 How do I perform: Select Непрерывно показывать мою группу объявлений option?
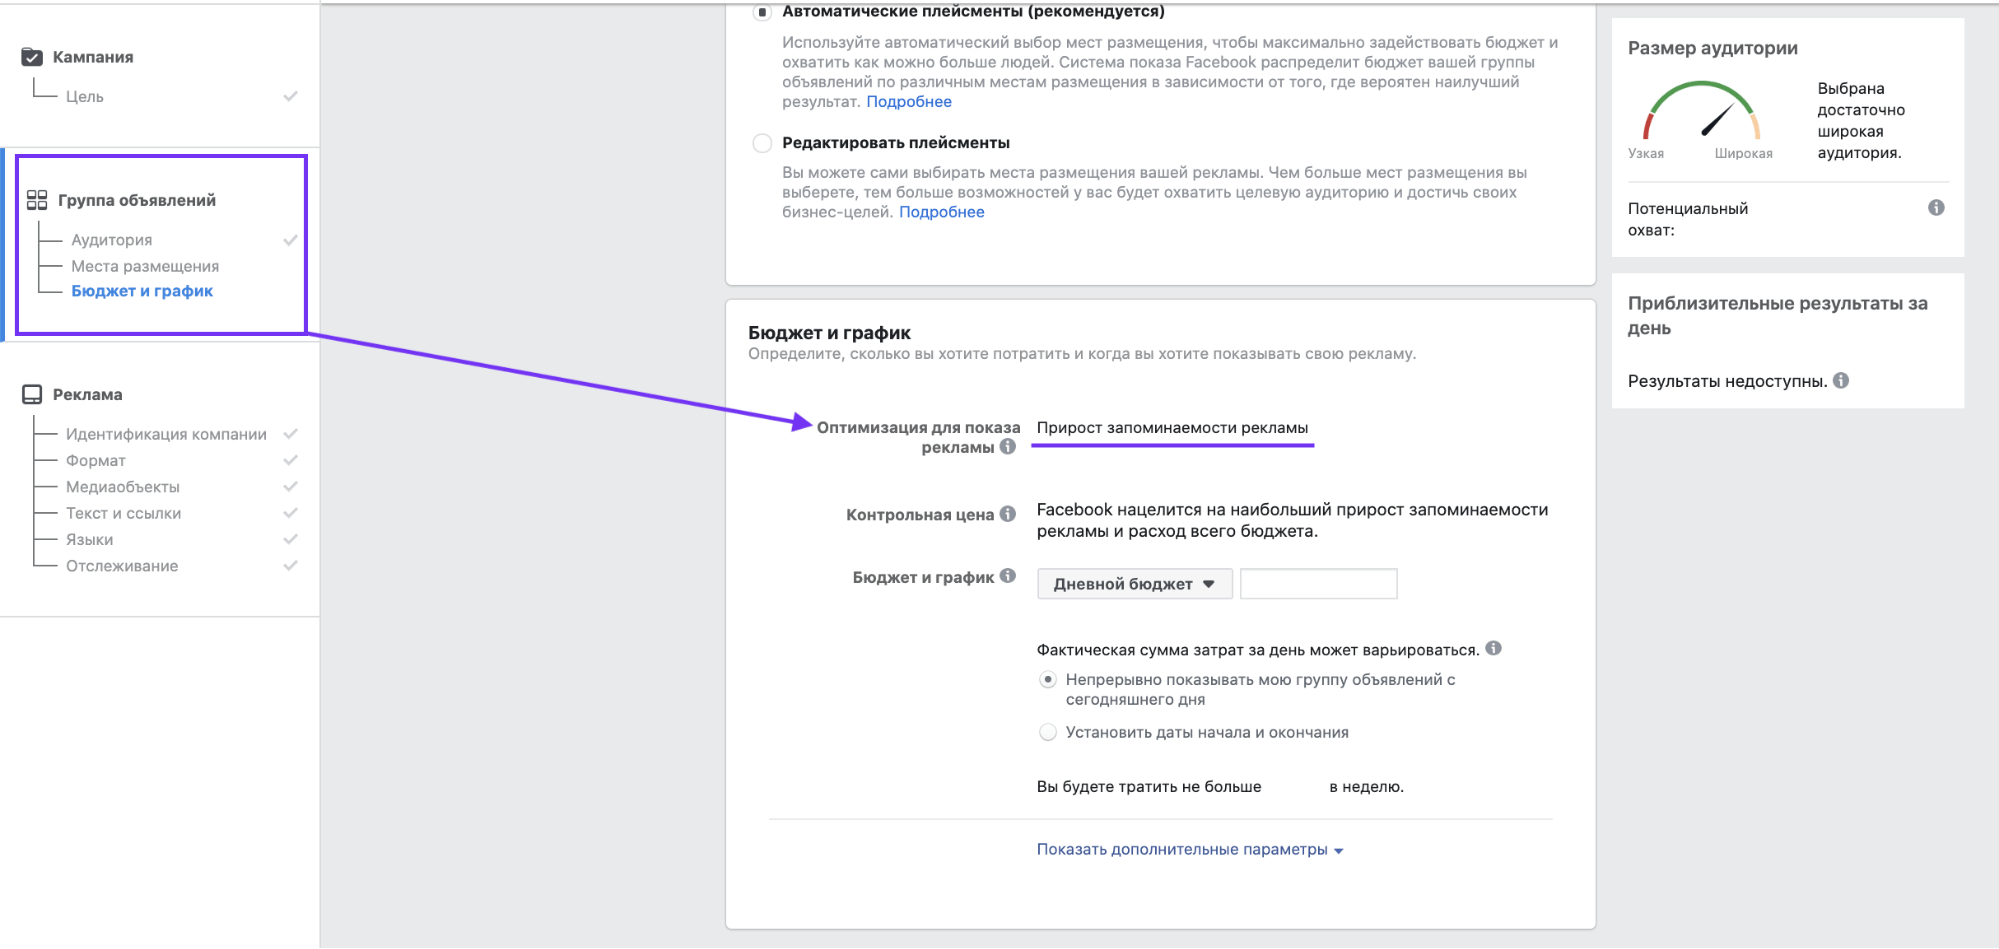(1048, 679)
